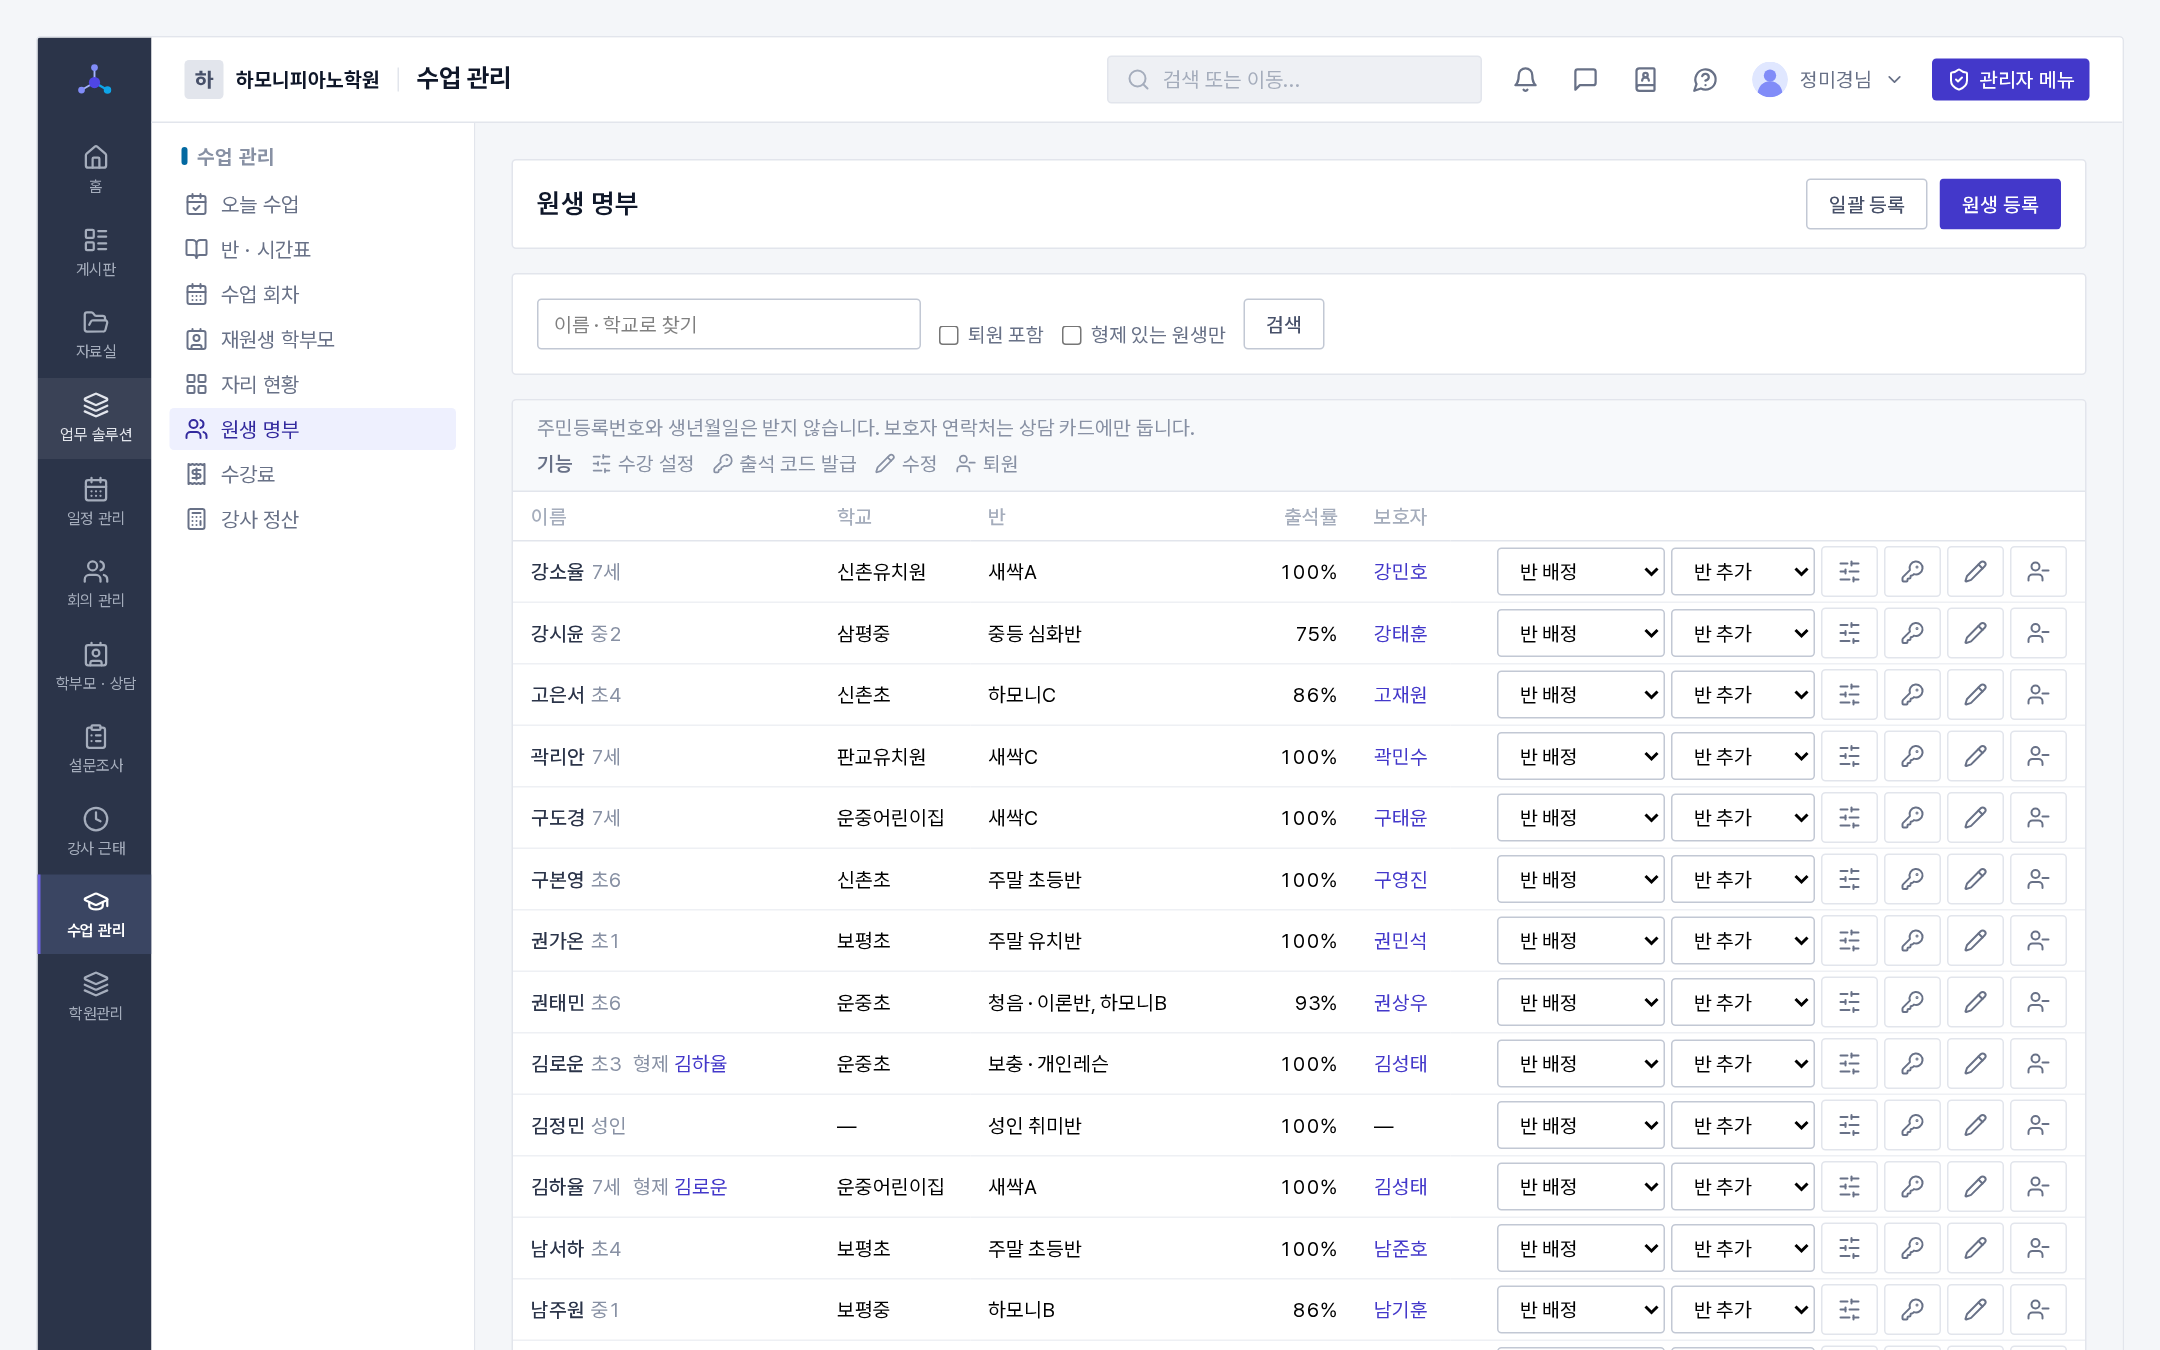2160x1350 pixels.
Task: Go to 홈 in the left rail
Action: click(95, 169)
